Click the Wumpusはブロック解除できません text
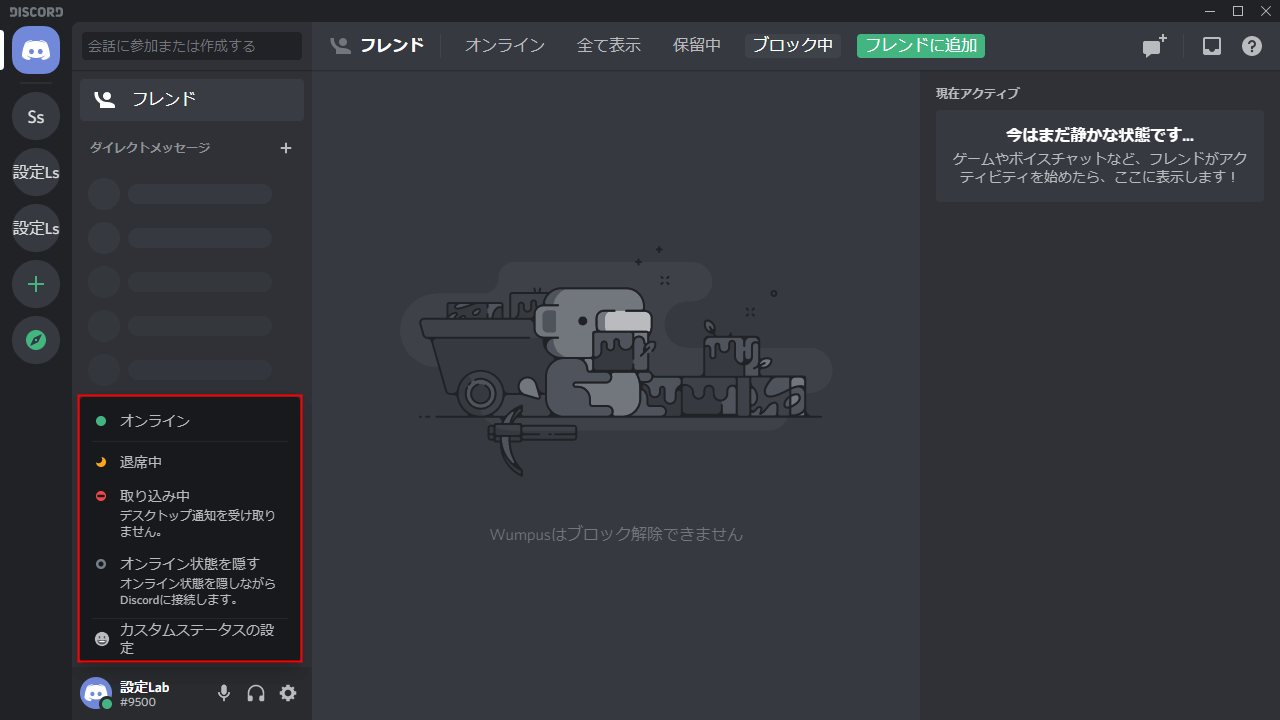Viewport: 1280px width, 720px height. [616, 534]
